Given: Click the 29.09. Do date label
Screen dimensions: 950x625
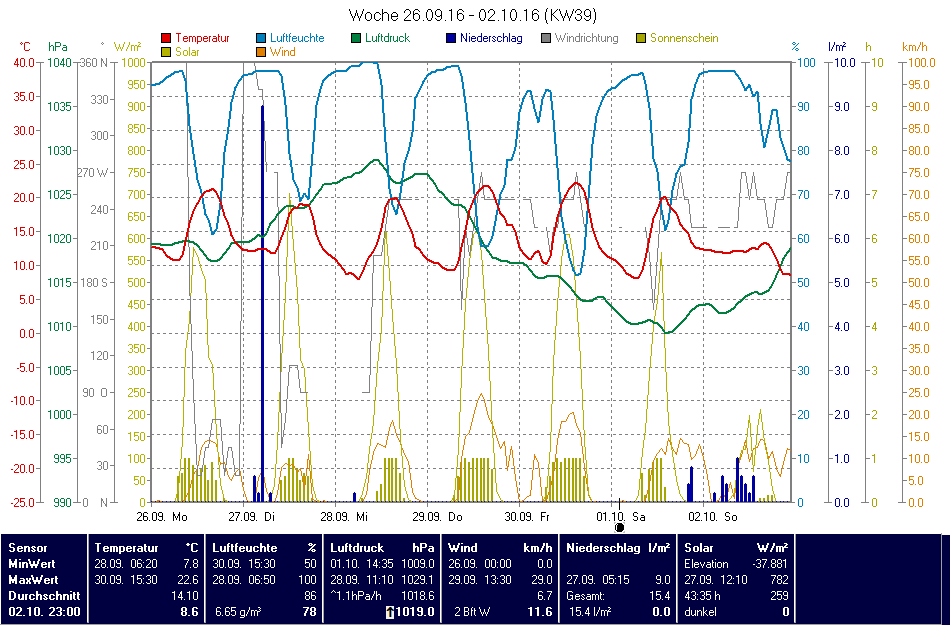Looking at the screenshot, I should pyautogui.click(x=437, y=517).
